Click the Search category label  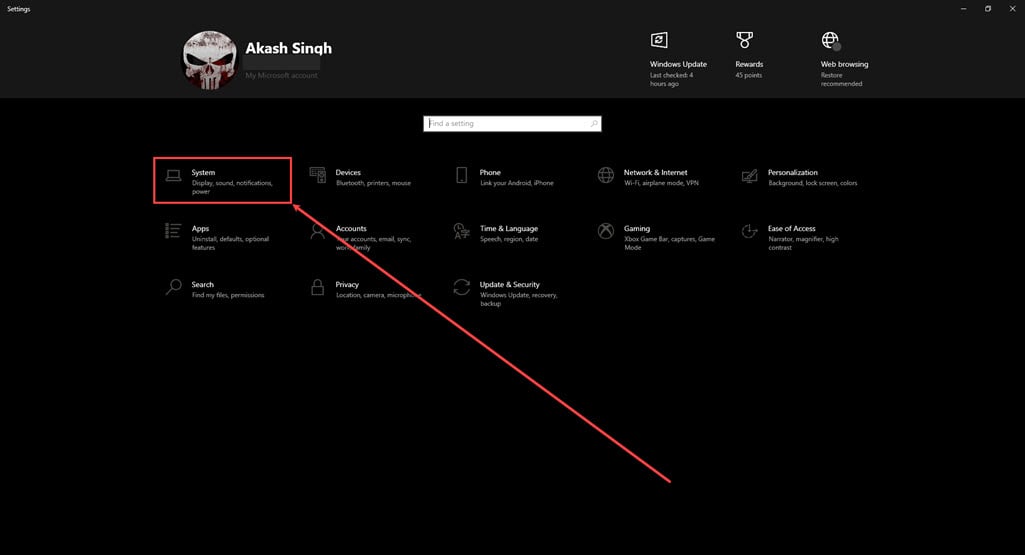[x=203, y=284]
